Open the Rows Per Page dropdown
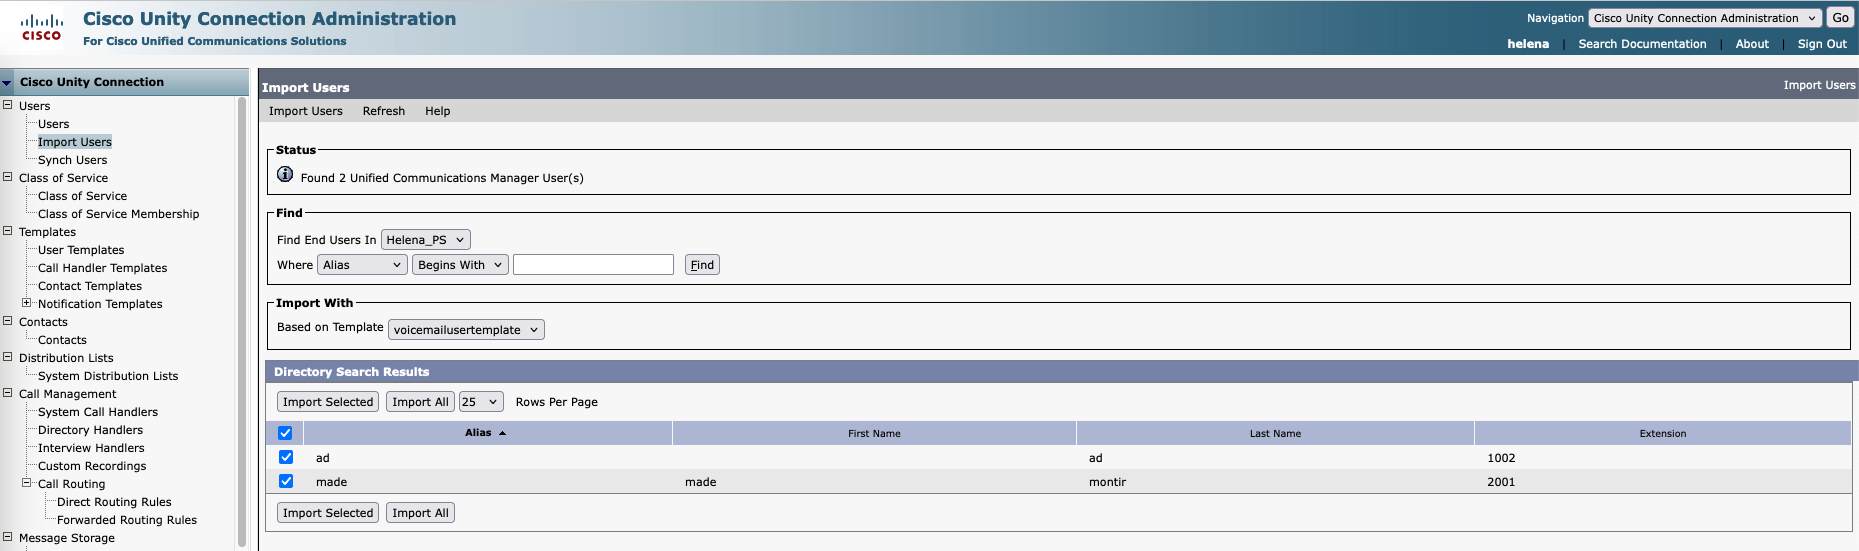This screenshot has height=551, width=1859. click(x=480, y=402)
